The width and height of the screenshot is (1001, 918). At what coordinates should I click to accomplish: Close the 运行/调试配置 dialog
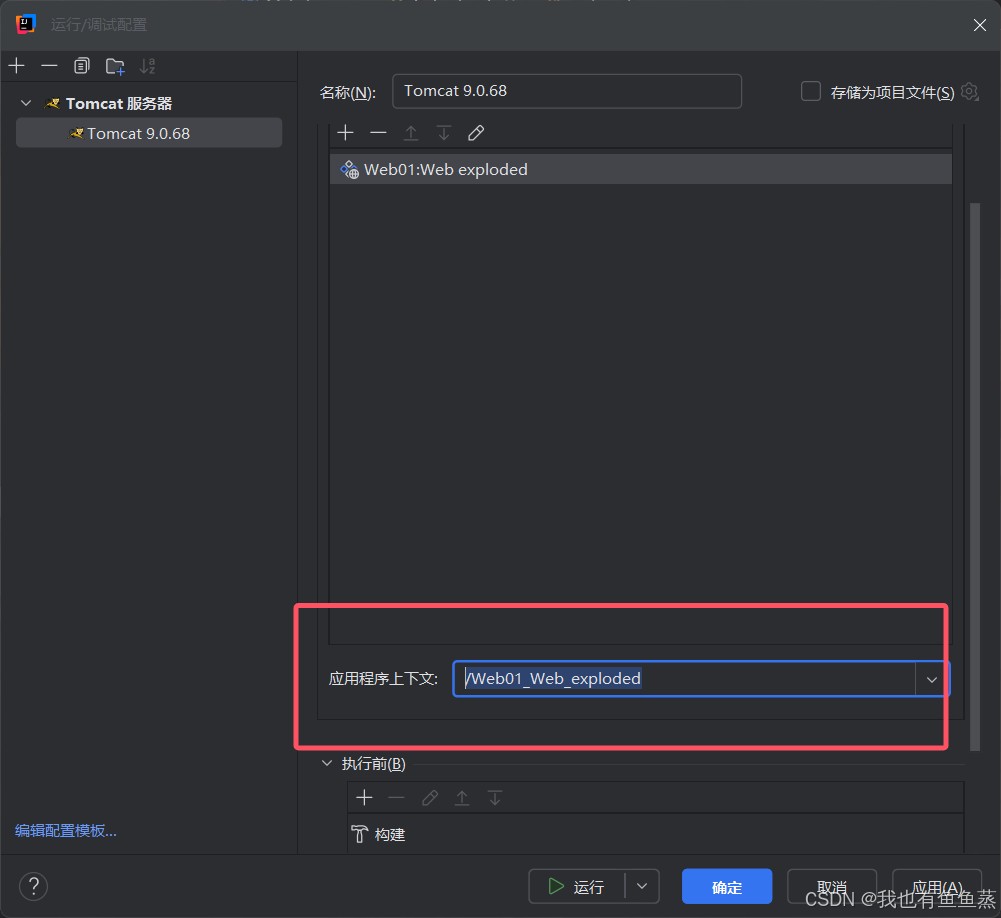click(979, 25)
